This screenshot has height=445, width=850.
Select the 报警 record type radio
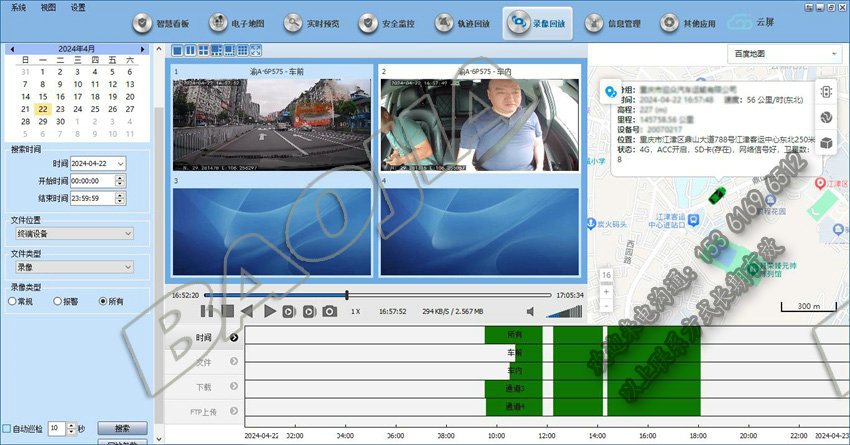point(57,301)
